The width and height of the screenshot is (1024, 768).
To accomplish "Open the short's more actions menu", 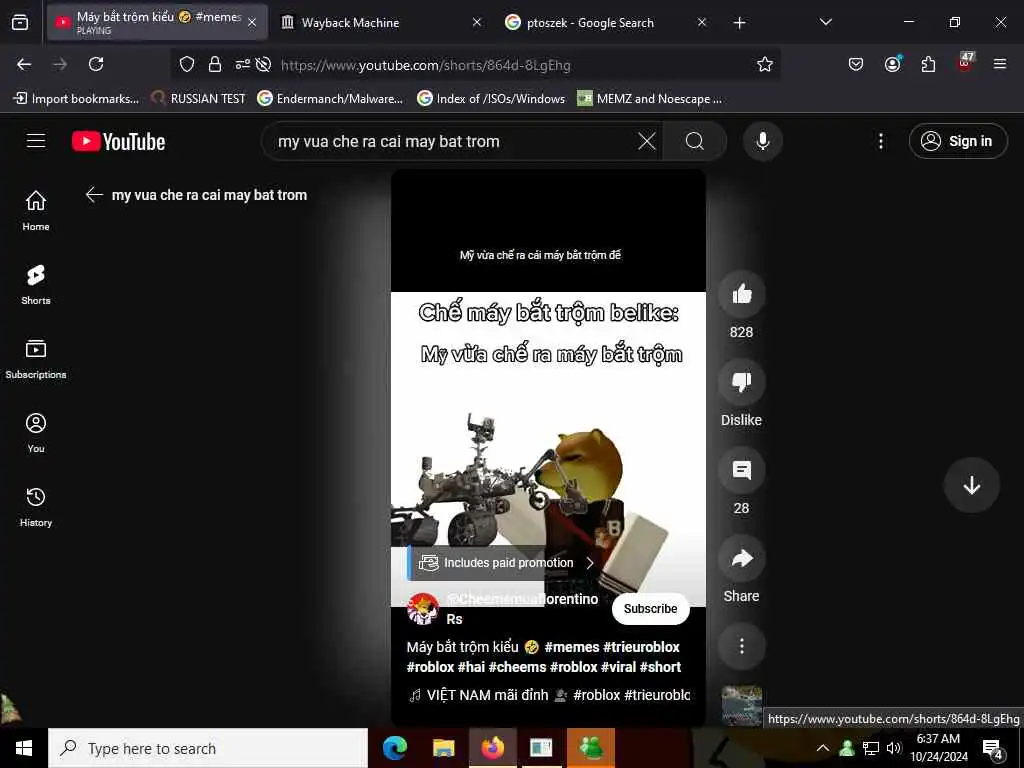I will coord(741,647).
